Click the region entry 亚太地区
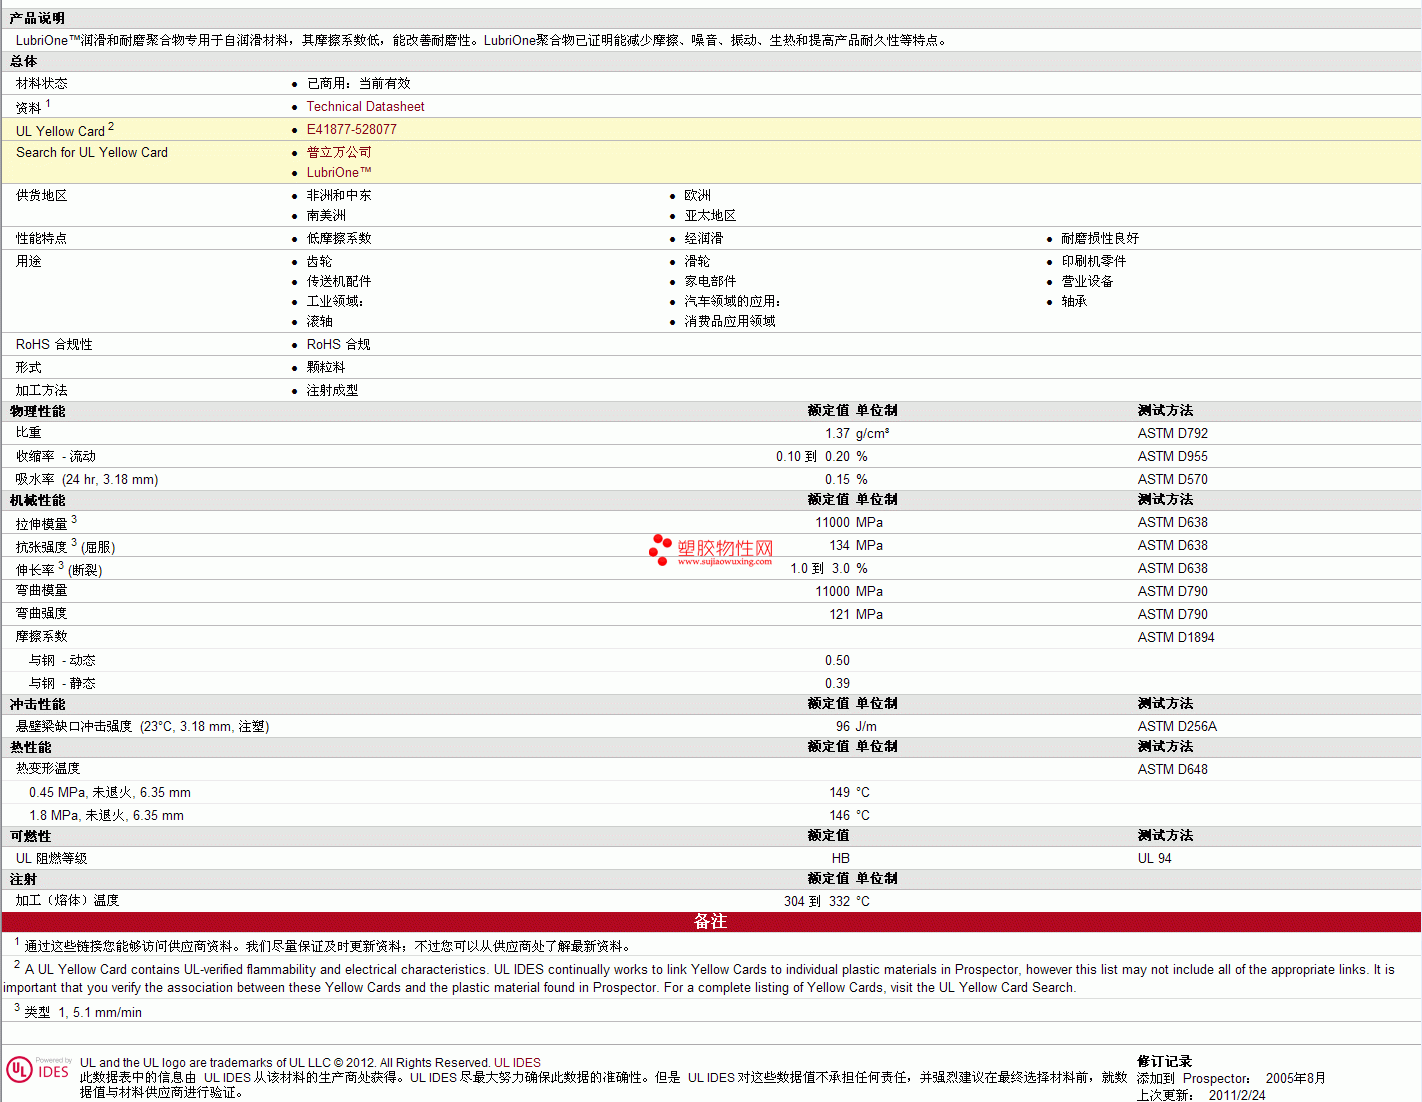Screen dimensions: 1422x1102 pos(710,215)
